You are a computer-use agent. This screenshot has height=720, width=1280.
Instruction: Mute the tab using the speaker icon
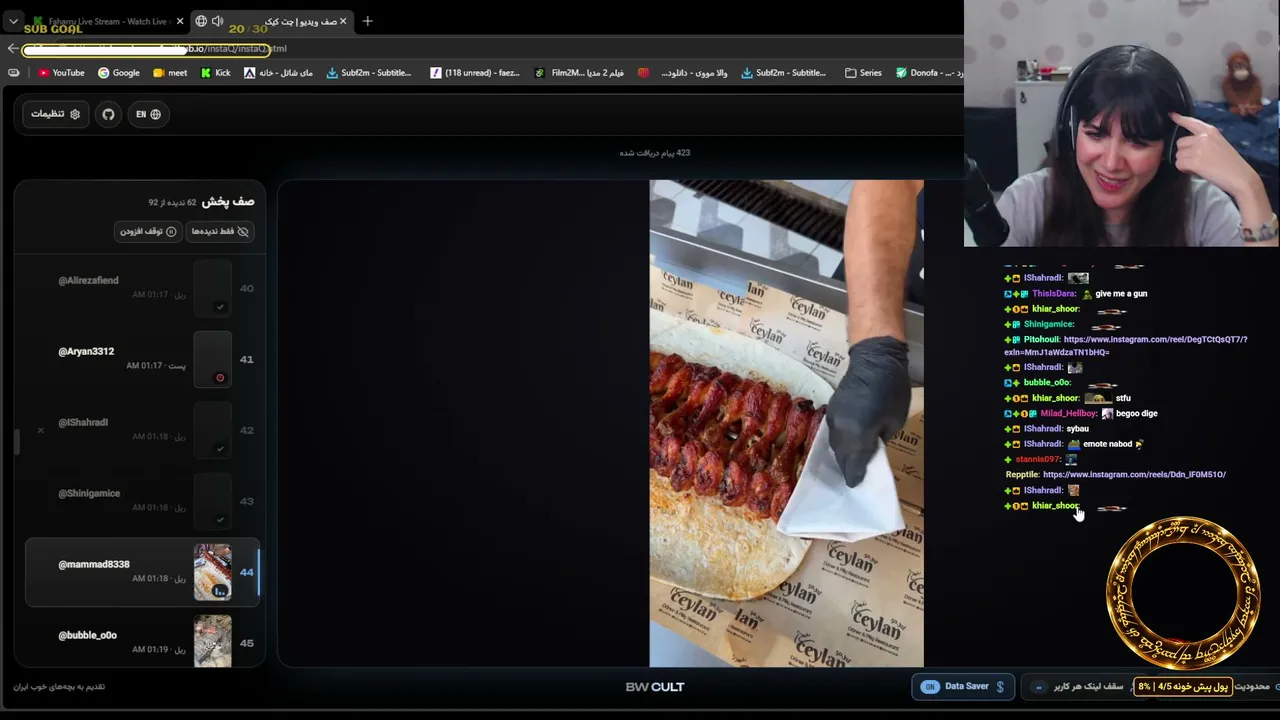click(218, 21)
